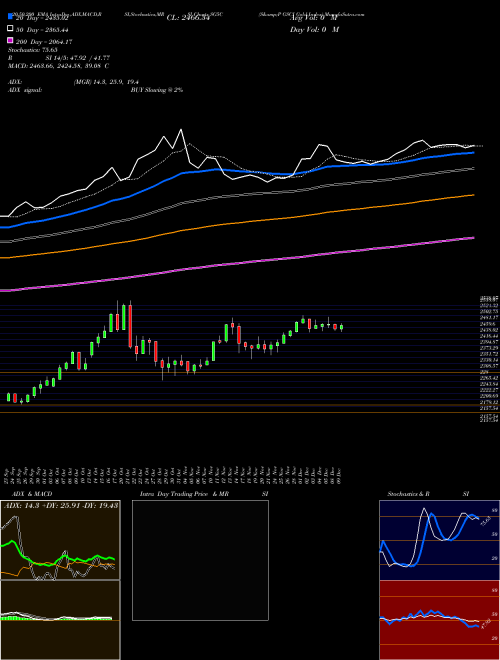Click the blue 20 Day EMA legend swatch
This screenshot has width=500, height=660.
click(11, 17)
